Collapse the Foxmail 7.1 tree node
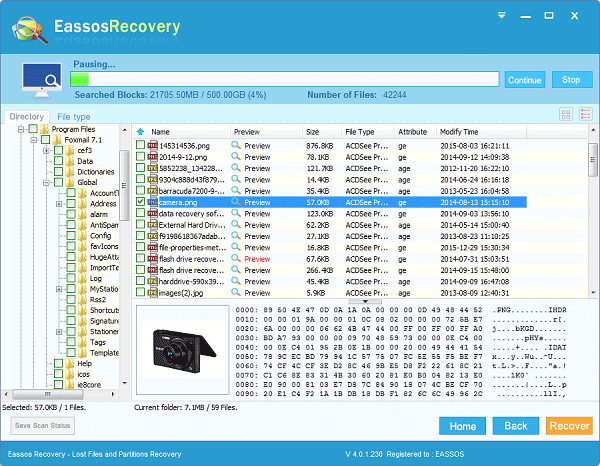 [x=34, y=140]
